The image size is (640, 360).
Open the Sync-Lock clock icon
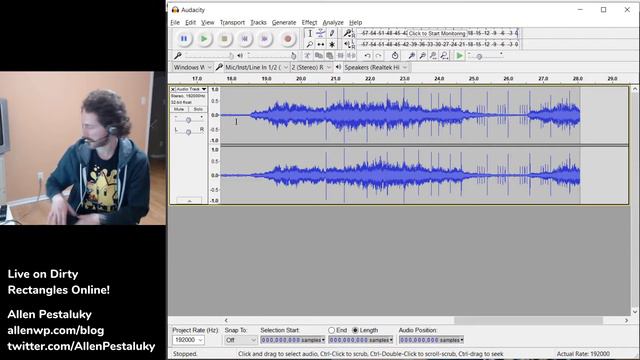click(x=395, y=56)
